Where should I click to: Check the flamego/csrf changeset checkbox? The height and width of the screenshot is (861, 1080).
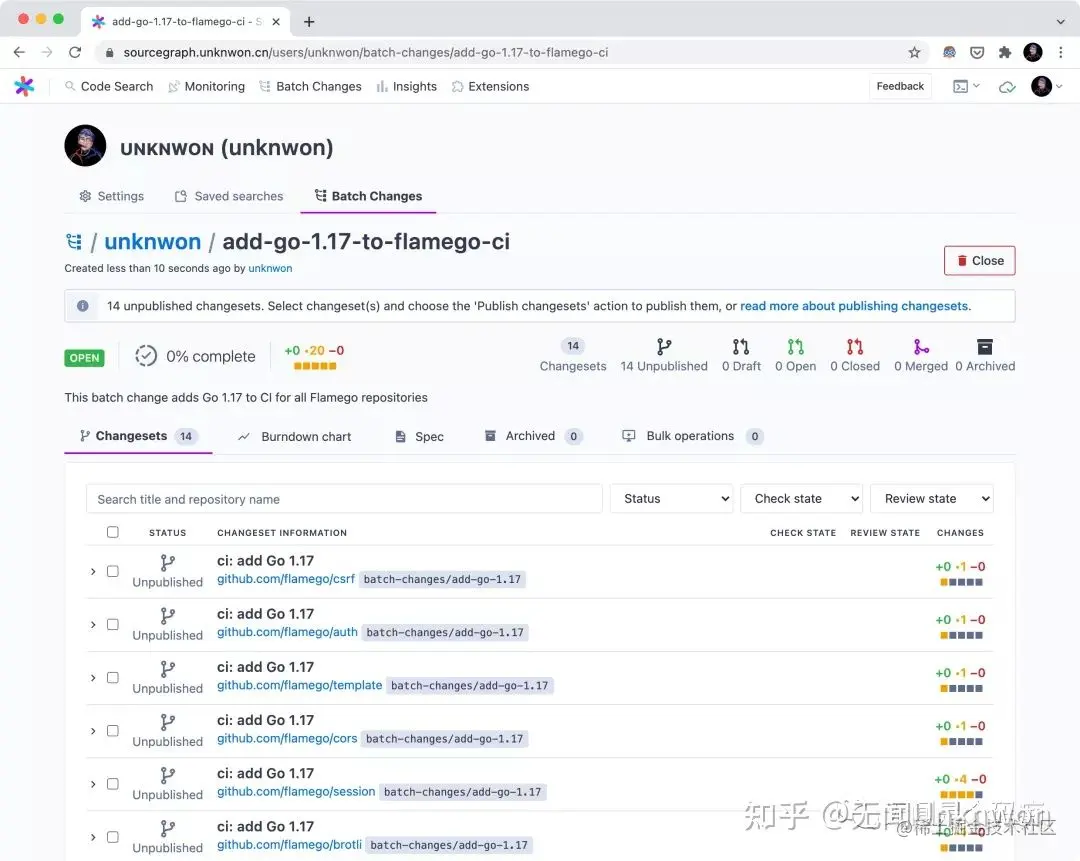[x=113, y=572]
